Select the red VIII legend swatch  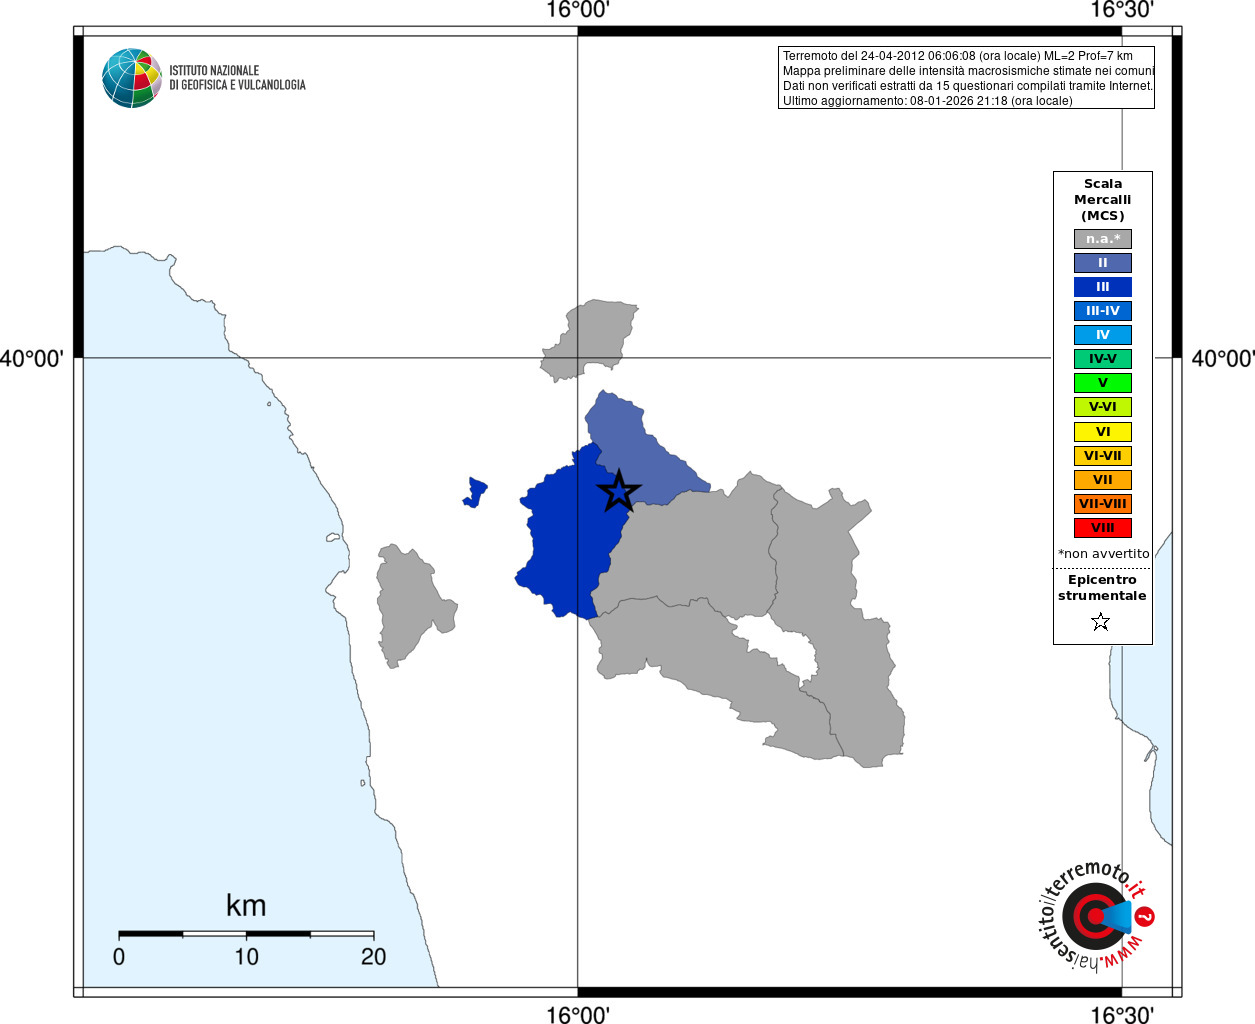click(1103, 528)
